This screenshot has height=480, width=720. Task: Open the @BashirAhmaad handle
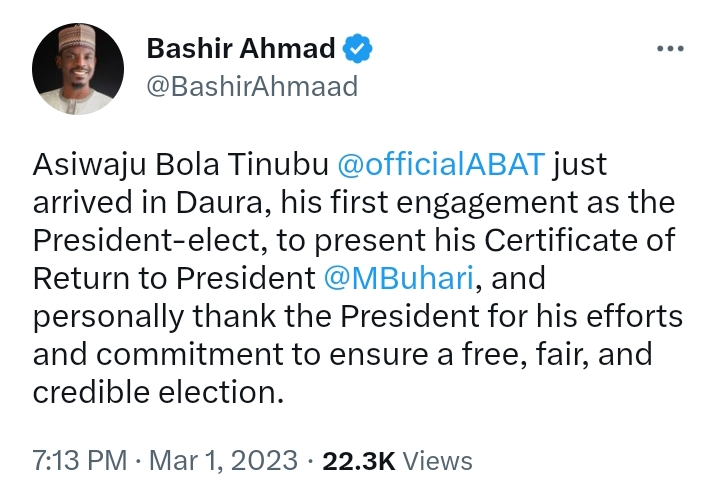(x=251, y=87)
